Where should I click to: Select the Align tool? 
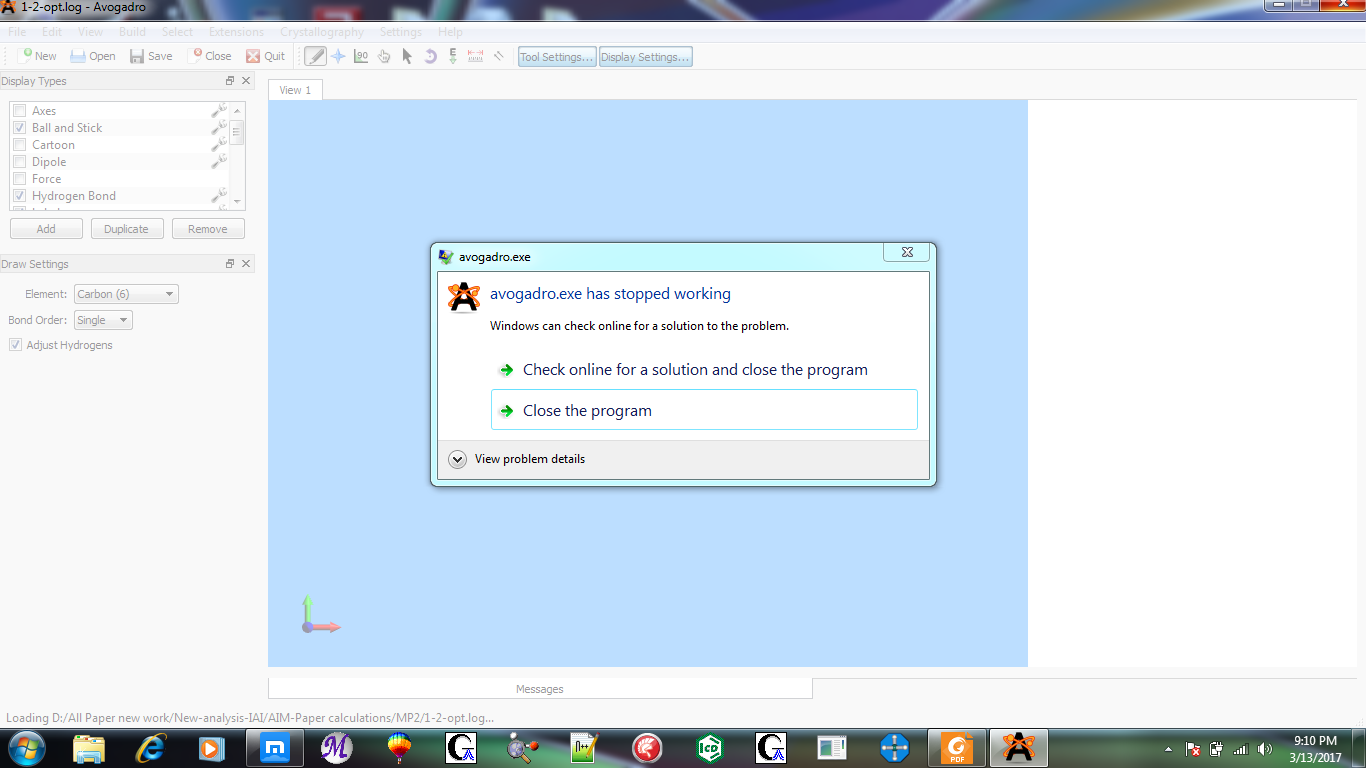click(498, 56)
